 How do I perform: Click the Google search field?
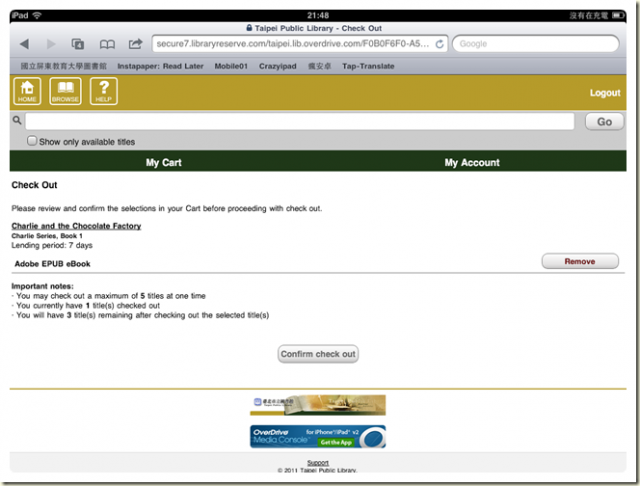(536, 44)
